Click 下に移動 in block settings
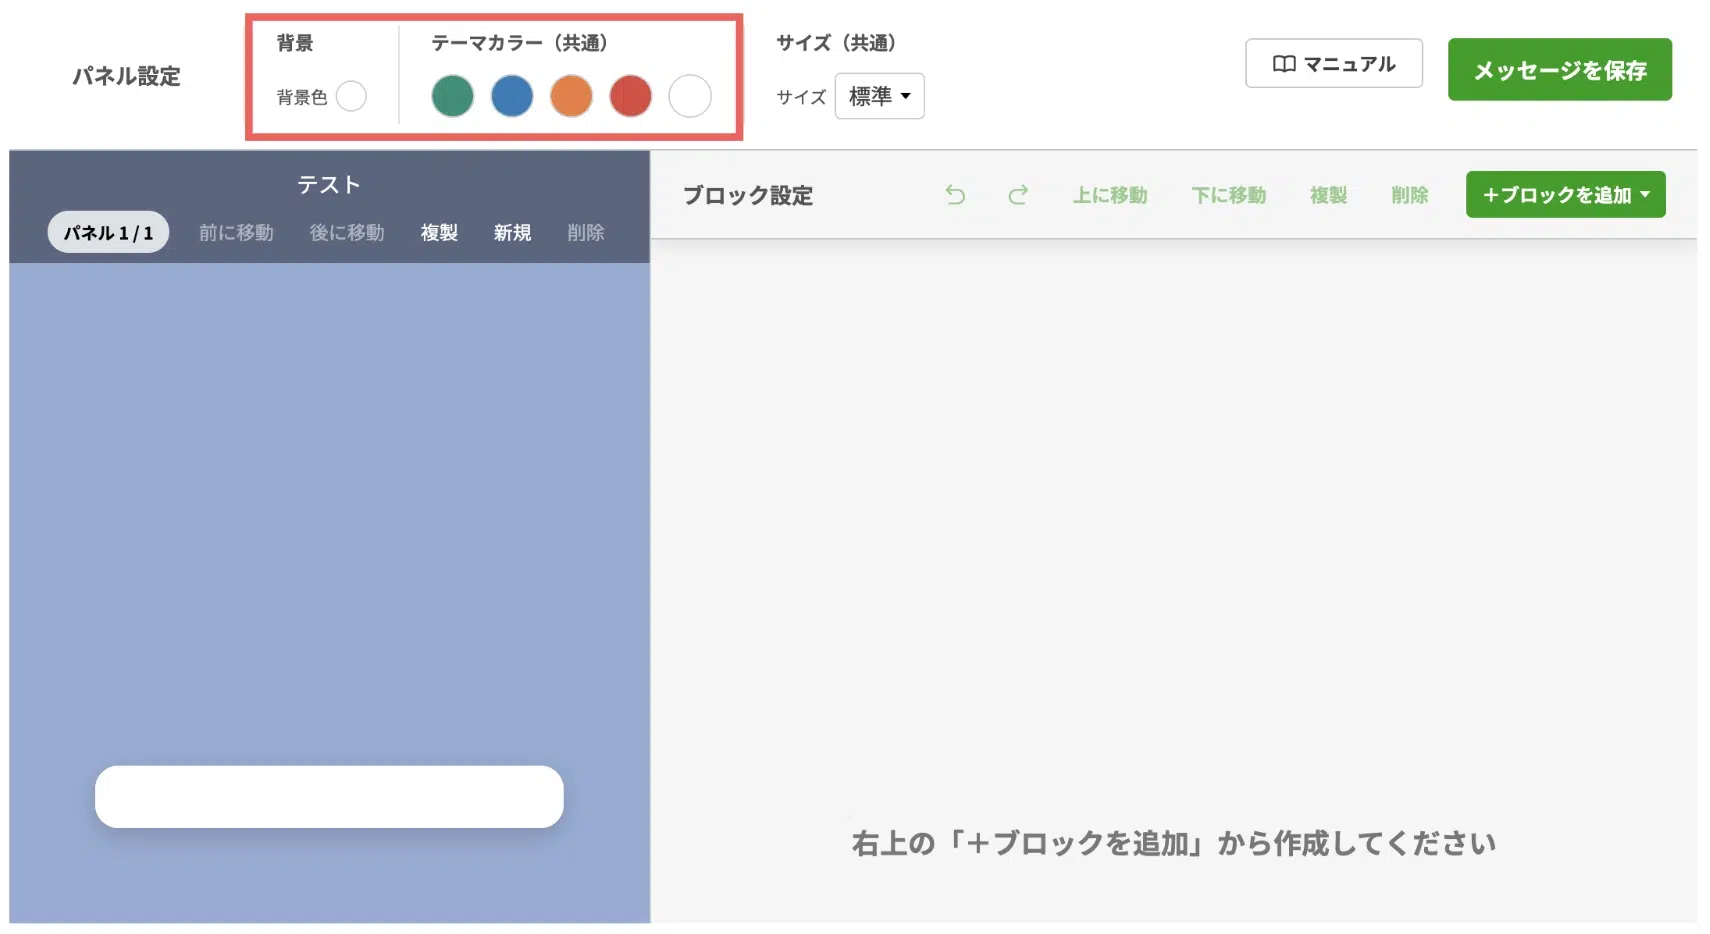 [1229, 195]
